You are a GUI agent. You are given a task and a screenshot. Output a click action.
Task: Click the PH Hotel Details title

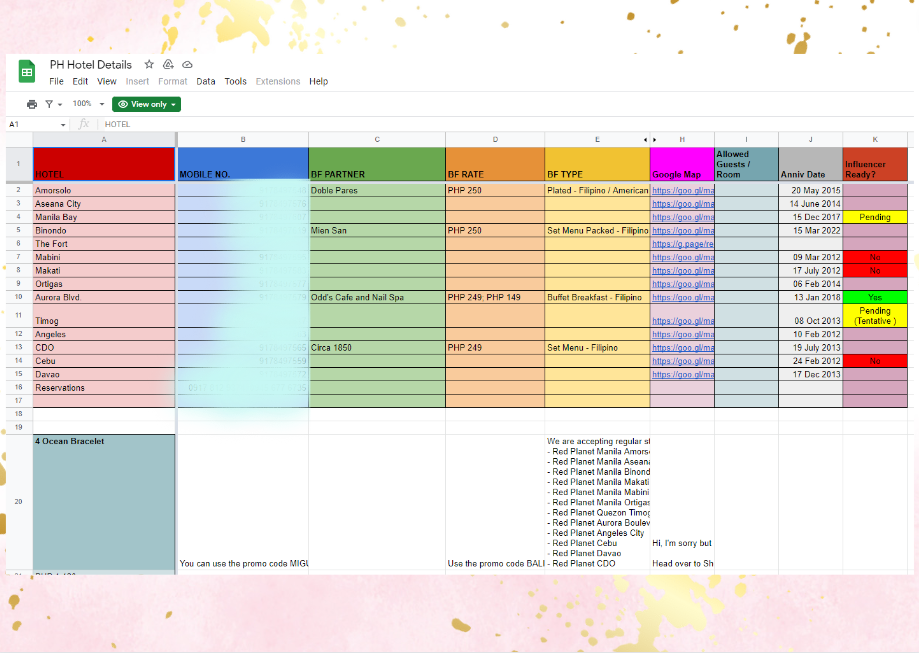[x=91, y=64]
